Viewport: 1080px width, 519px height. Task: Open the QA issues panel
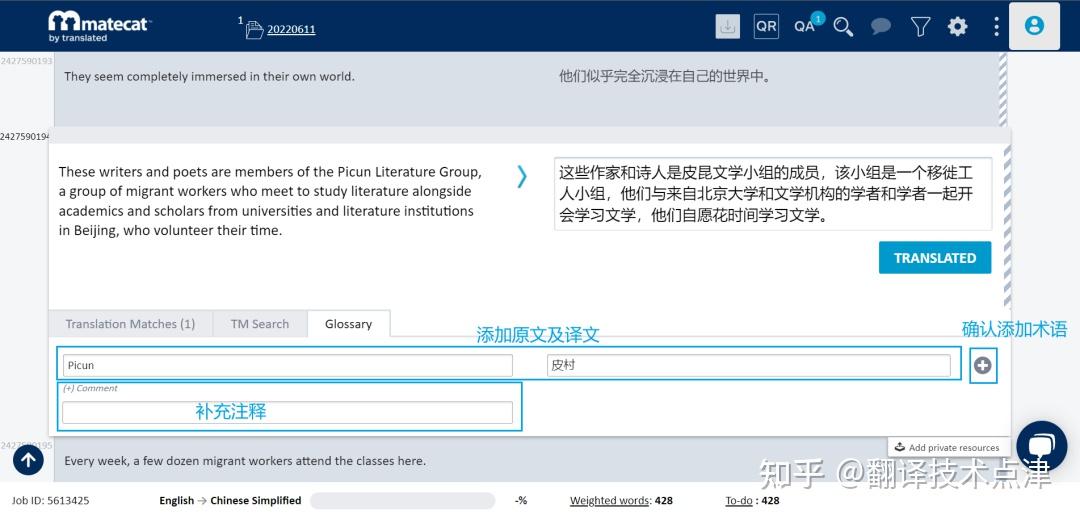pyautogui.click(x=806, y=26)
